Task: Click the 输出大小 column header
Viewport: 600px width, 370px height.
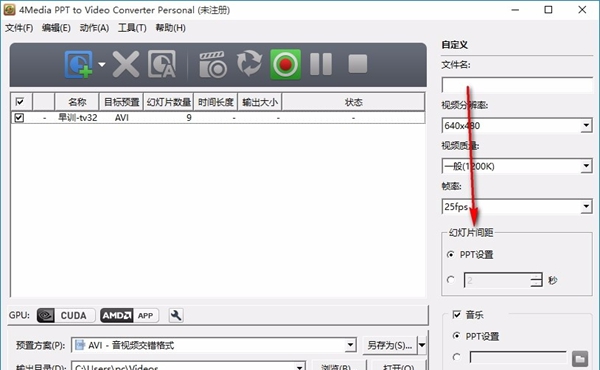Action: tap(260, 102)
